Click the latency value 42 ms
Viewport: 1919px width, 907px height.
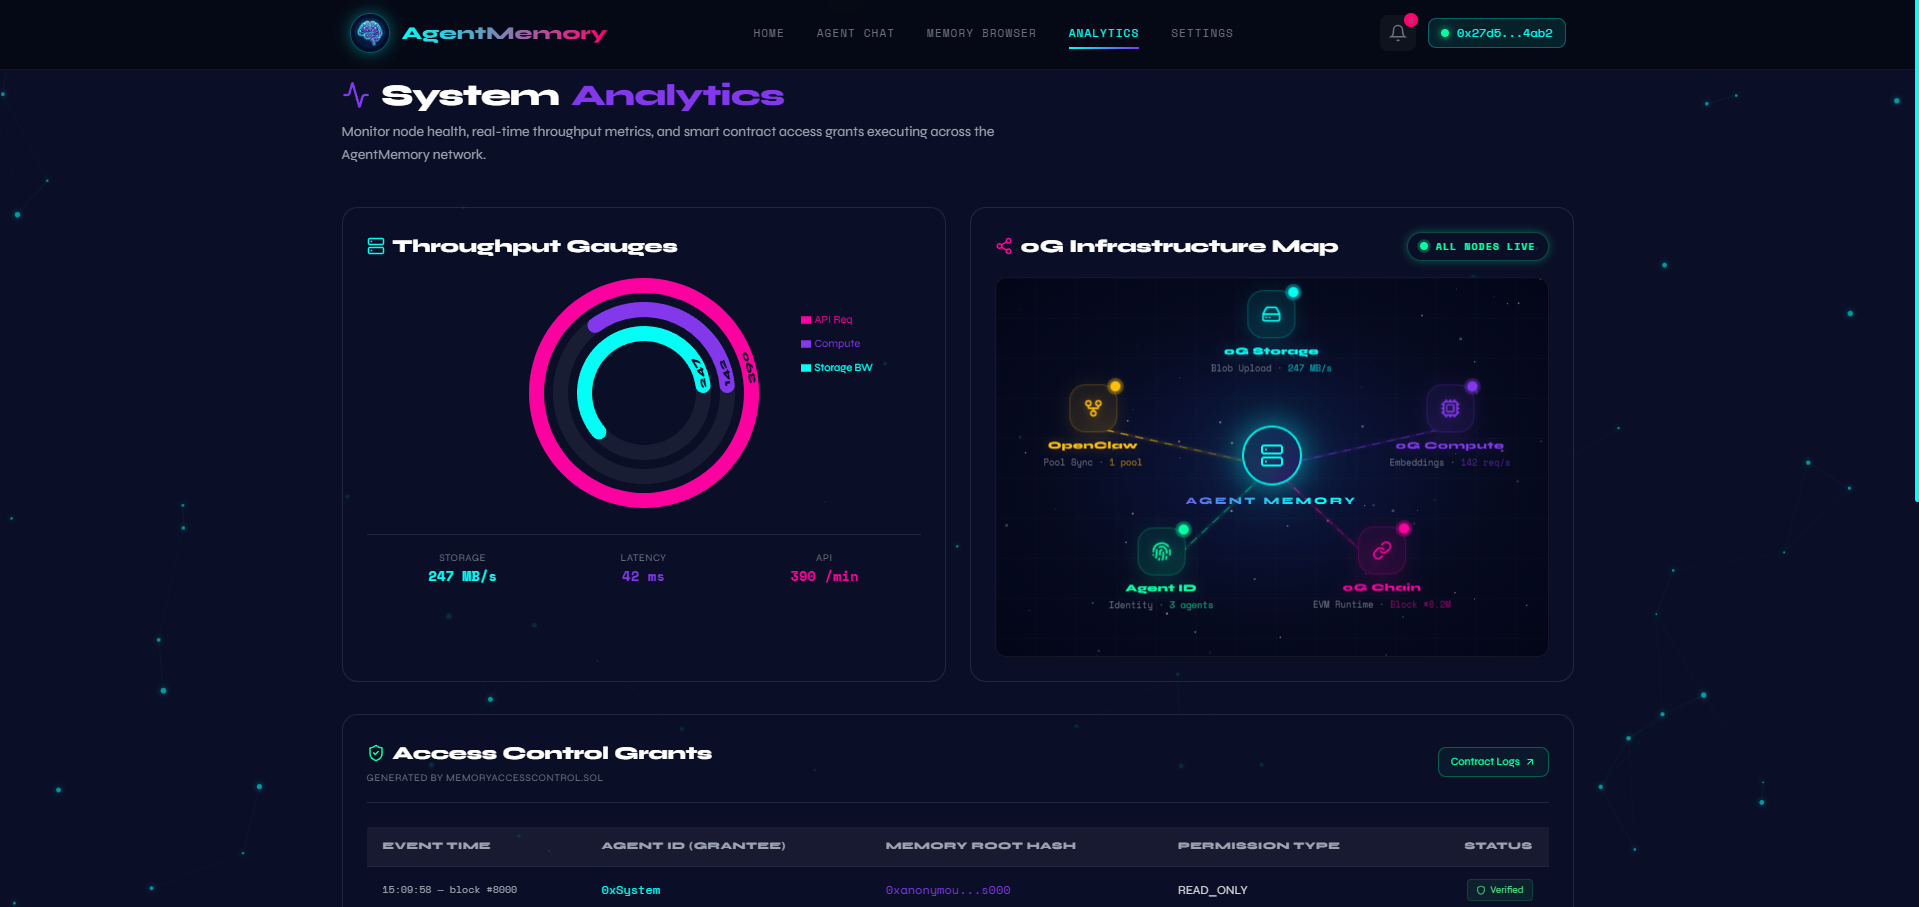tap(643, 577)
